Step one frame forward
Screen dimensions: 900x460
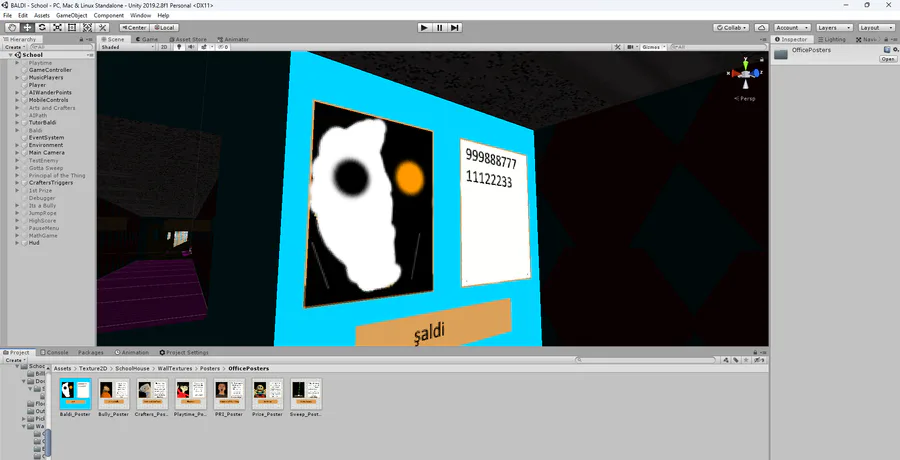pyautogui.click(x=455, y=28)
